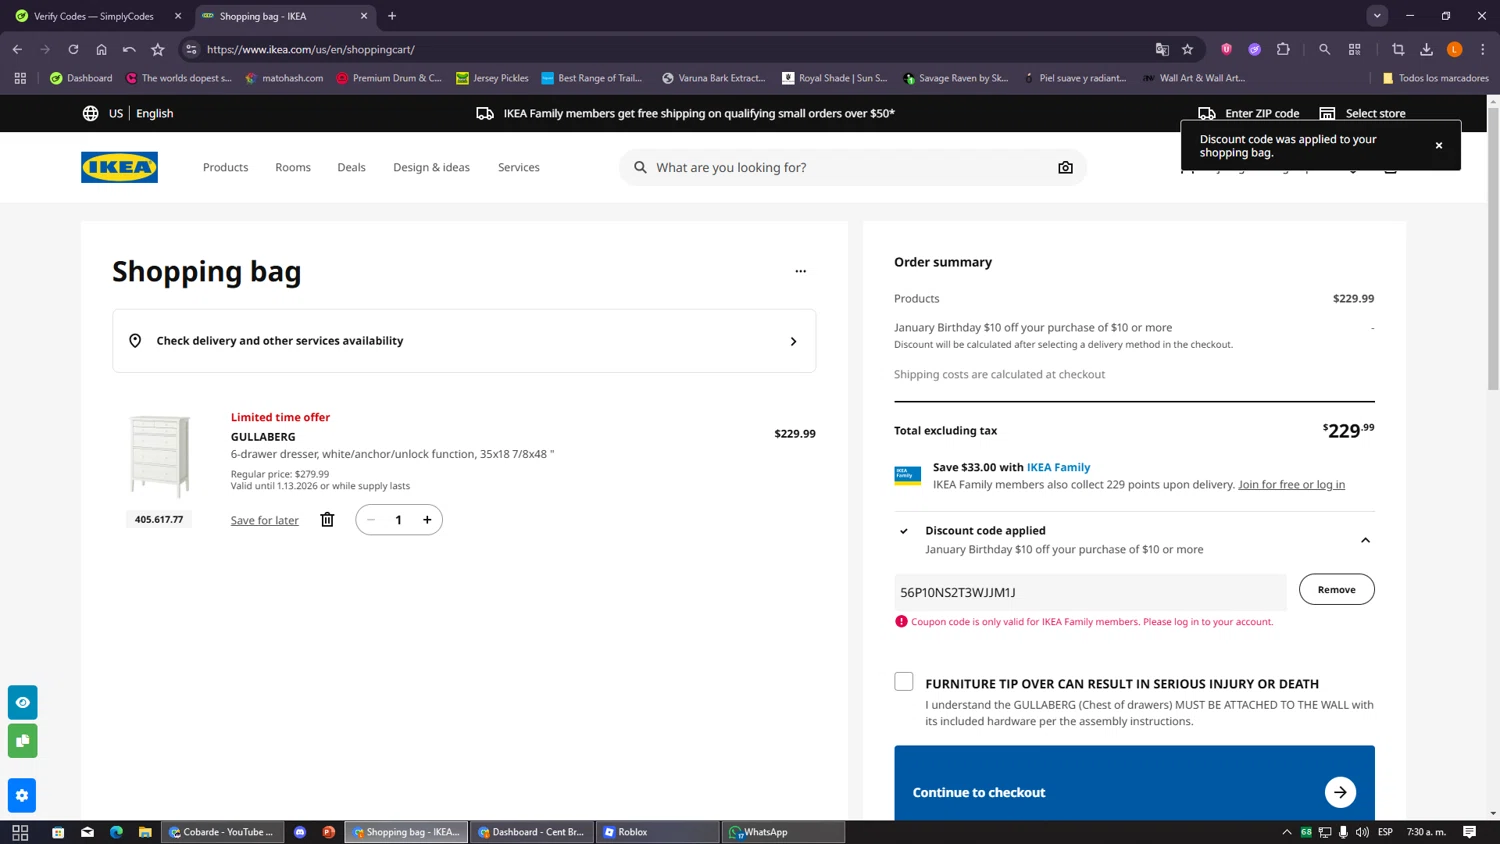Click the green copy sidebar icon
This screenshot has height=844, width=1500.
tap(22, 741)
